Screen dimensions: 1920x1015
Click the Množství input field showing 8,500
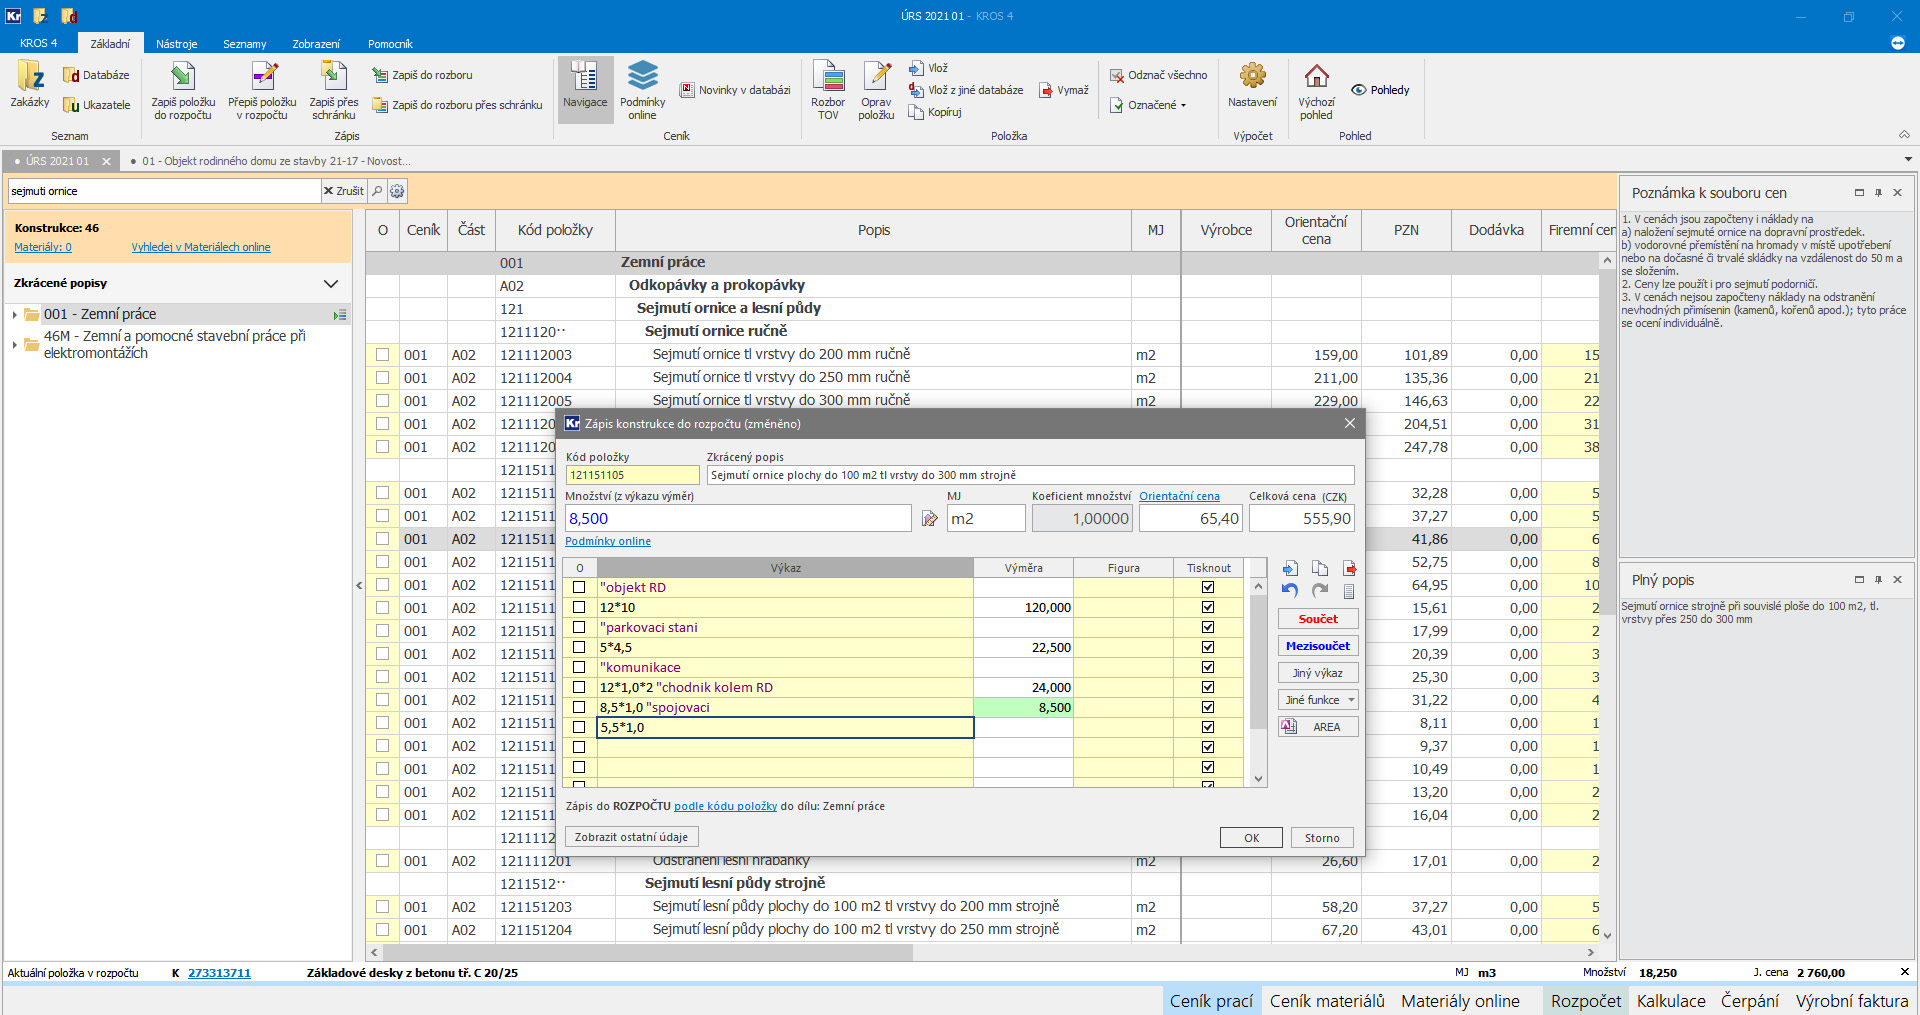pyautogui.click(x=737, y=518)
